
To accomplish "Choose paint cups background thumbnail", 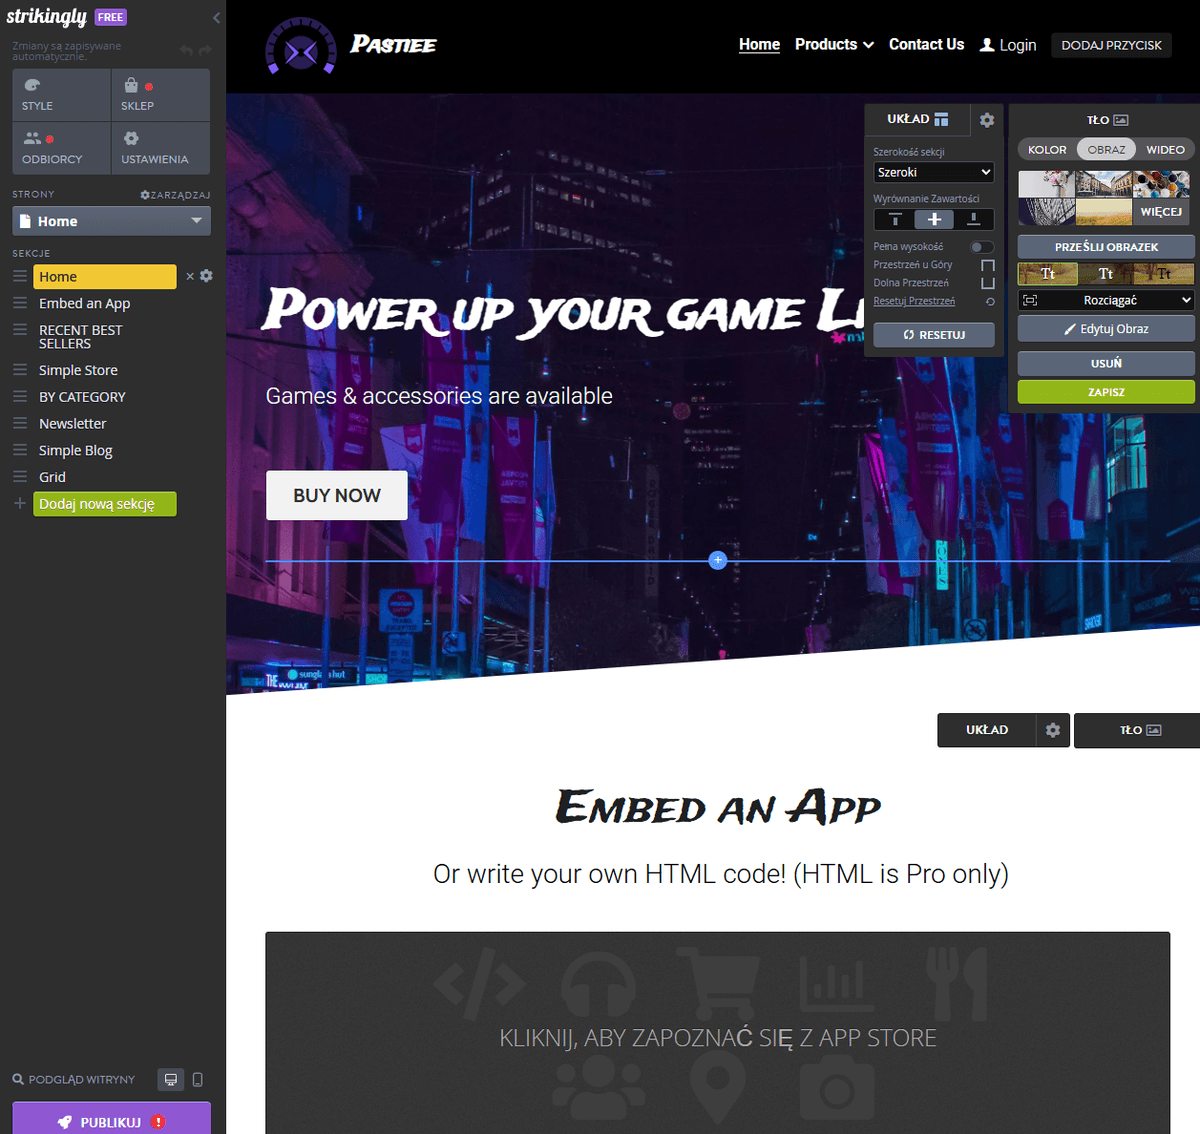I will pyautogui.click(x=1162, y=184).
